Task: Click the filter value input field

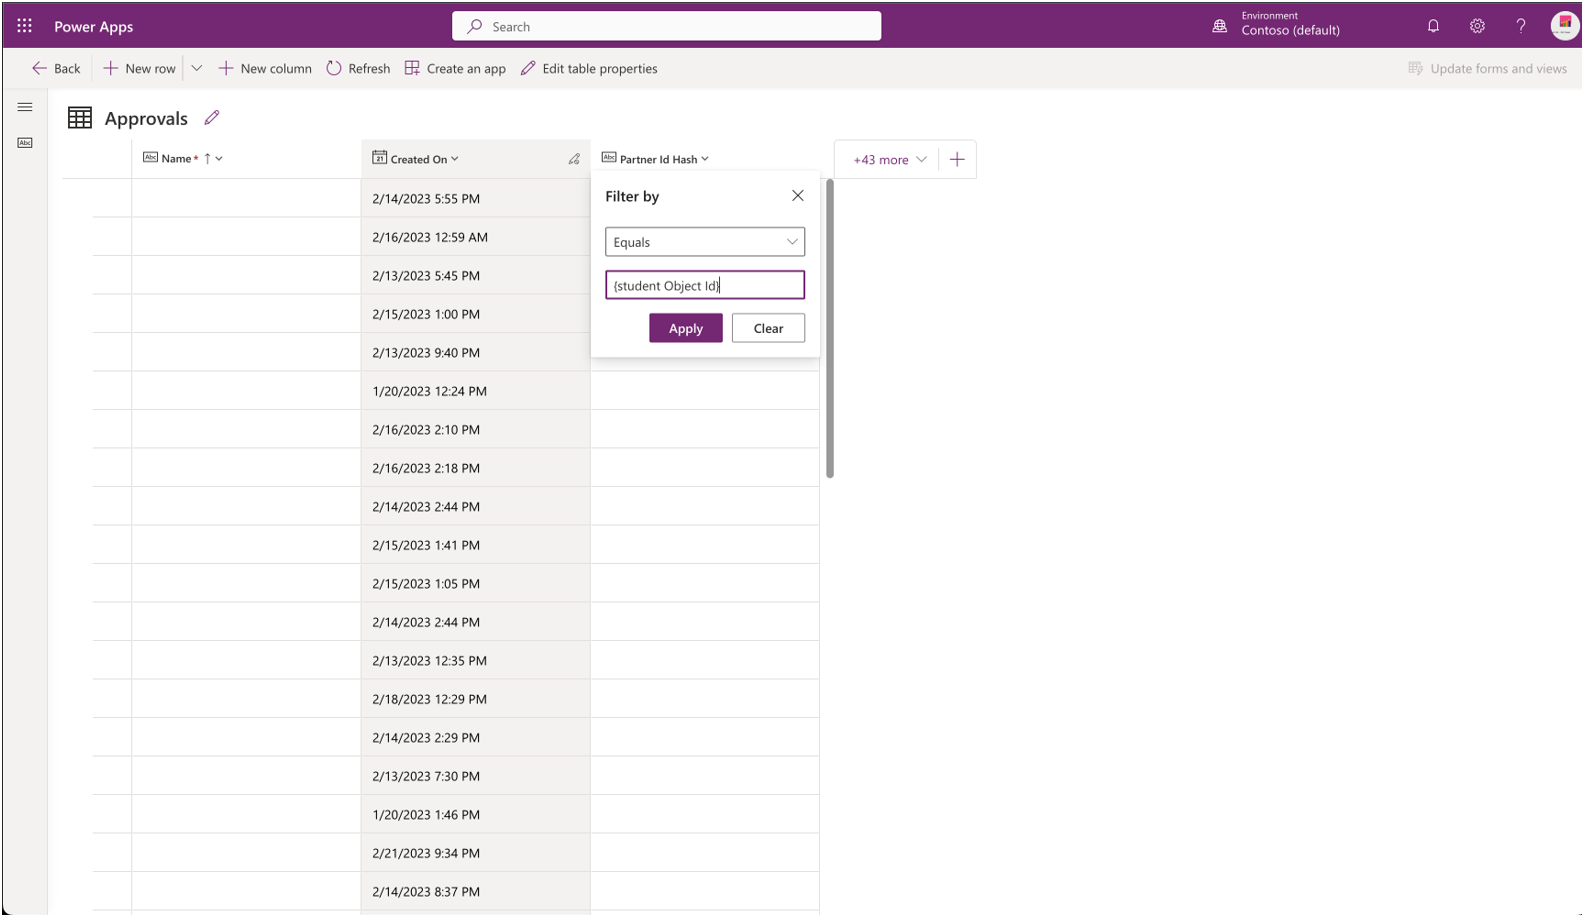Action: (705, 285)
